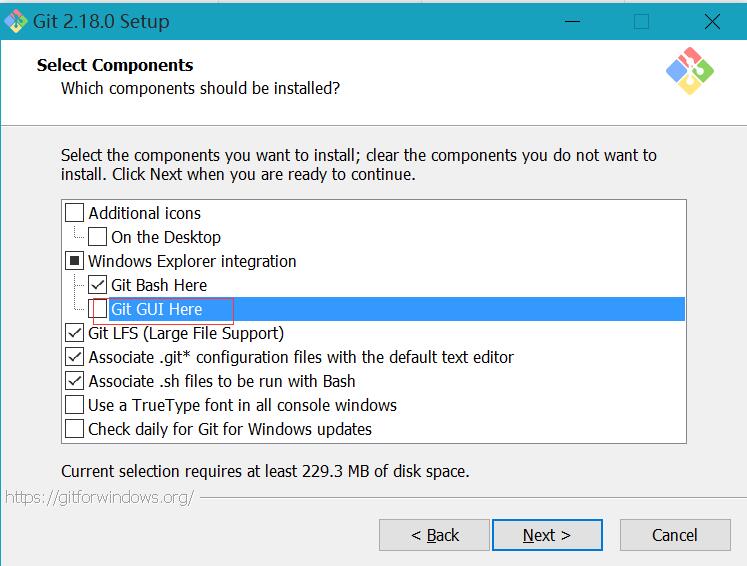Enable daily Git for Windows update check
Viewport: 747px width, 566px height.
[x=75, y=429]
